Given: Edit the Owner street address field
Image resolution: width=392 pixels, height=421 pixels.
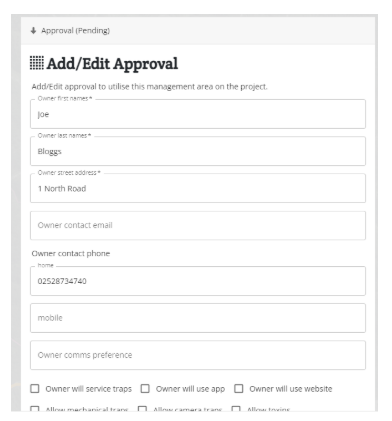Looking at the screenshot, I should point(198,188).
